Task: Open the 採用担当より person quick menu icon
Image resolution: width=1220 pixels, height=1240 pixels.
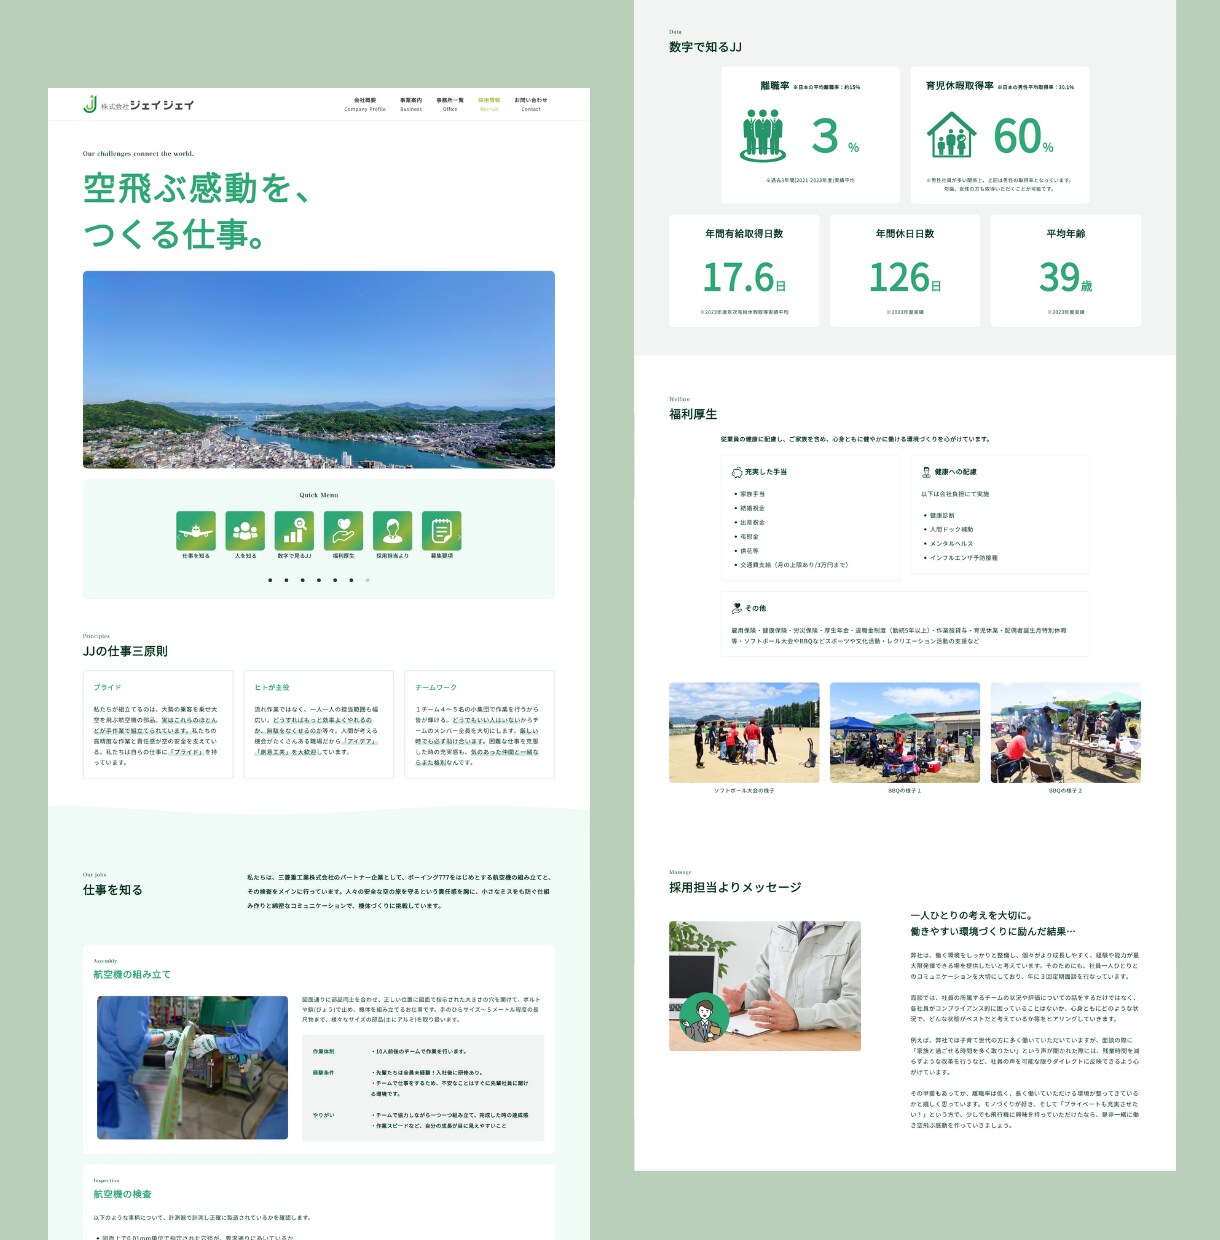Action: pyautogui.click(x=392, y=531)
